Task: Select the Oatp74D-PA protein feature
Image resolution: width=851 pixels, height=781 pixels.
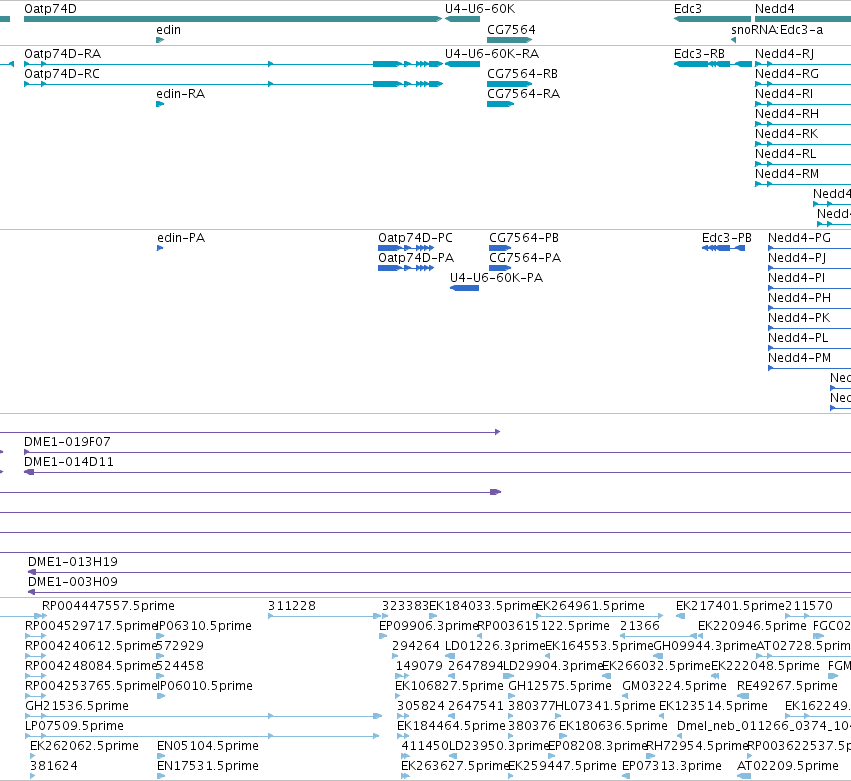Action: [406, 268]
